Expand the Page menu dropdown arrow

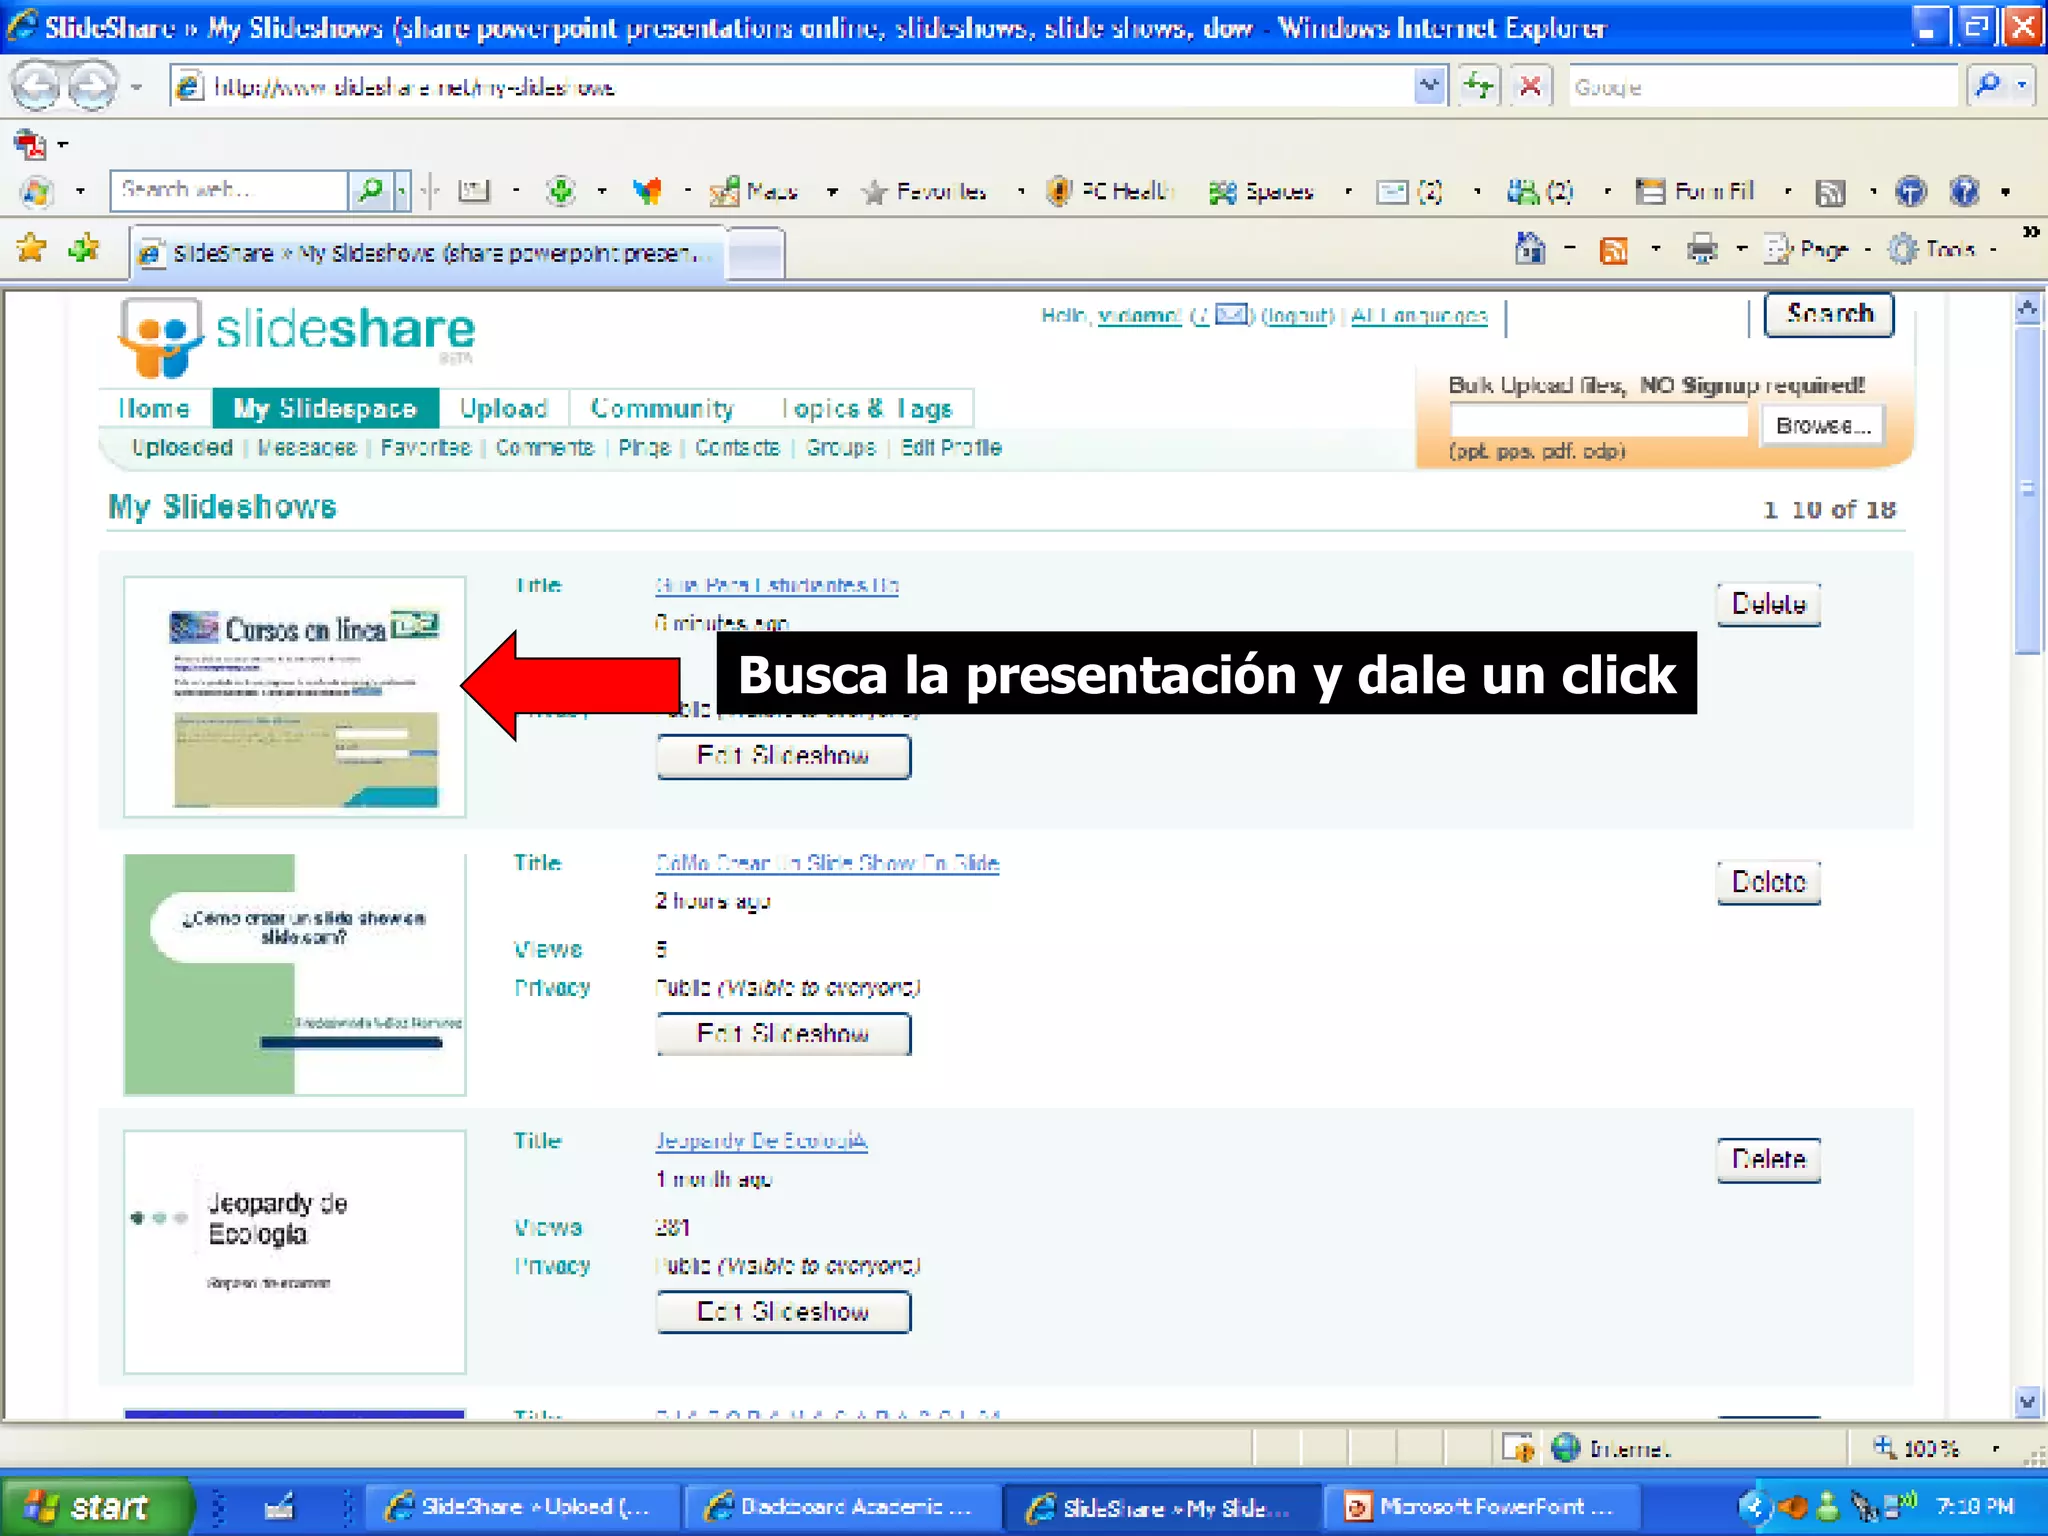[x=1867, y=249]
